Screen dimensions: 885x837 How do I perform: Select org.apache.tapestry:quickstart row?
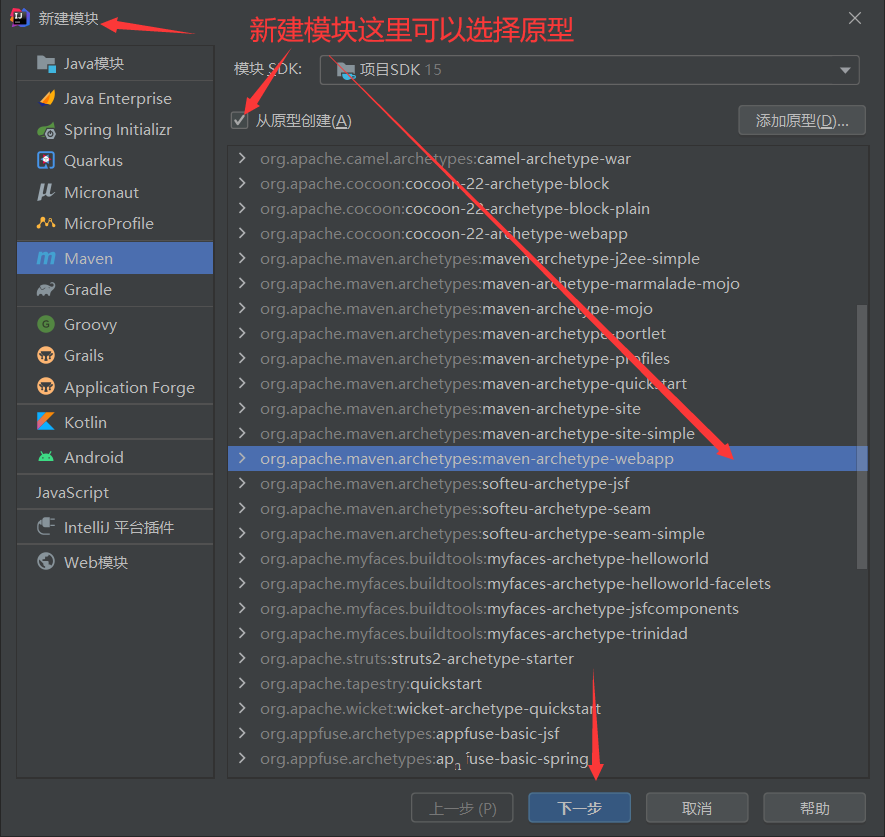547,683
